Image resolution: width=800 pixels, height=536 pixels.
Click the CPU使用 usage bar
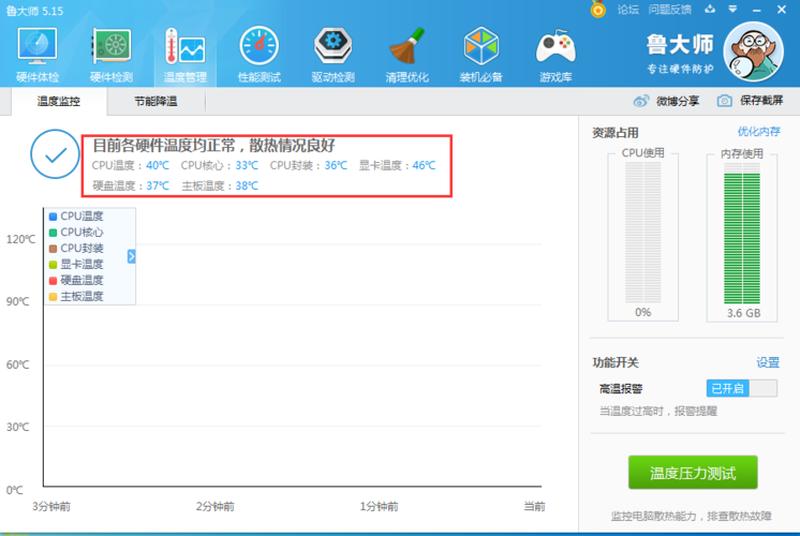(643, 232)
